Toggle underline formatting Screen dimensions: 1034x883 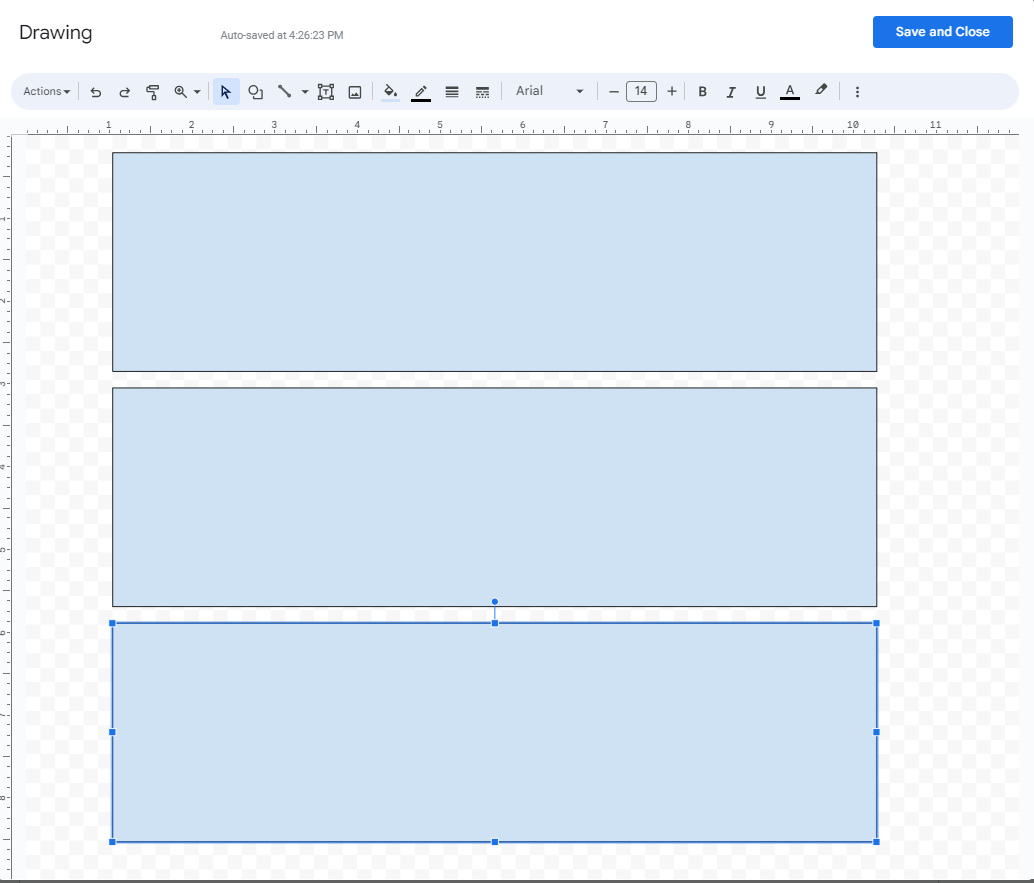[x=760, y=91]
